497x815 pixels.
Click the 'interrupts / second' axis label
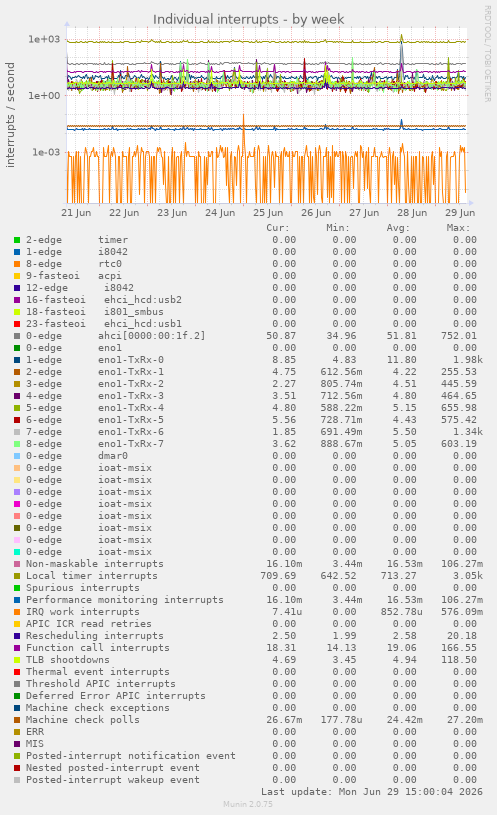pyautogui.click(x=10, y=115)
